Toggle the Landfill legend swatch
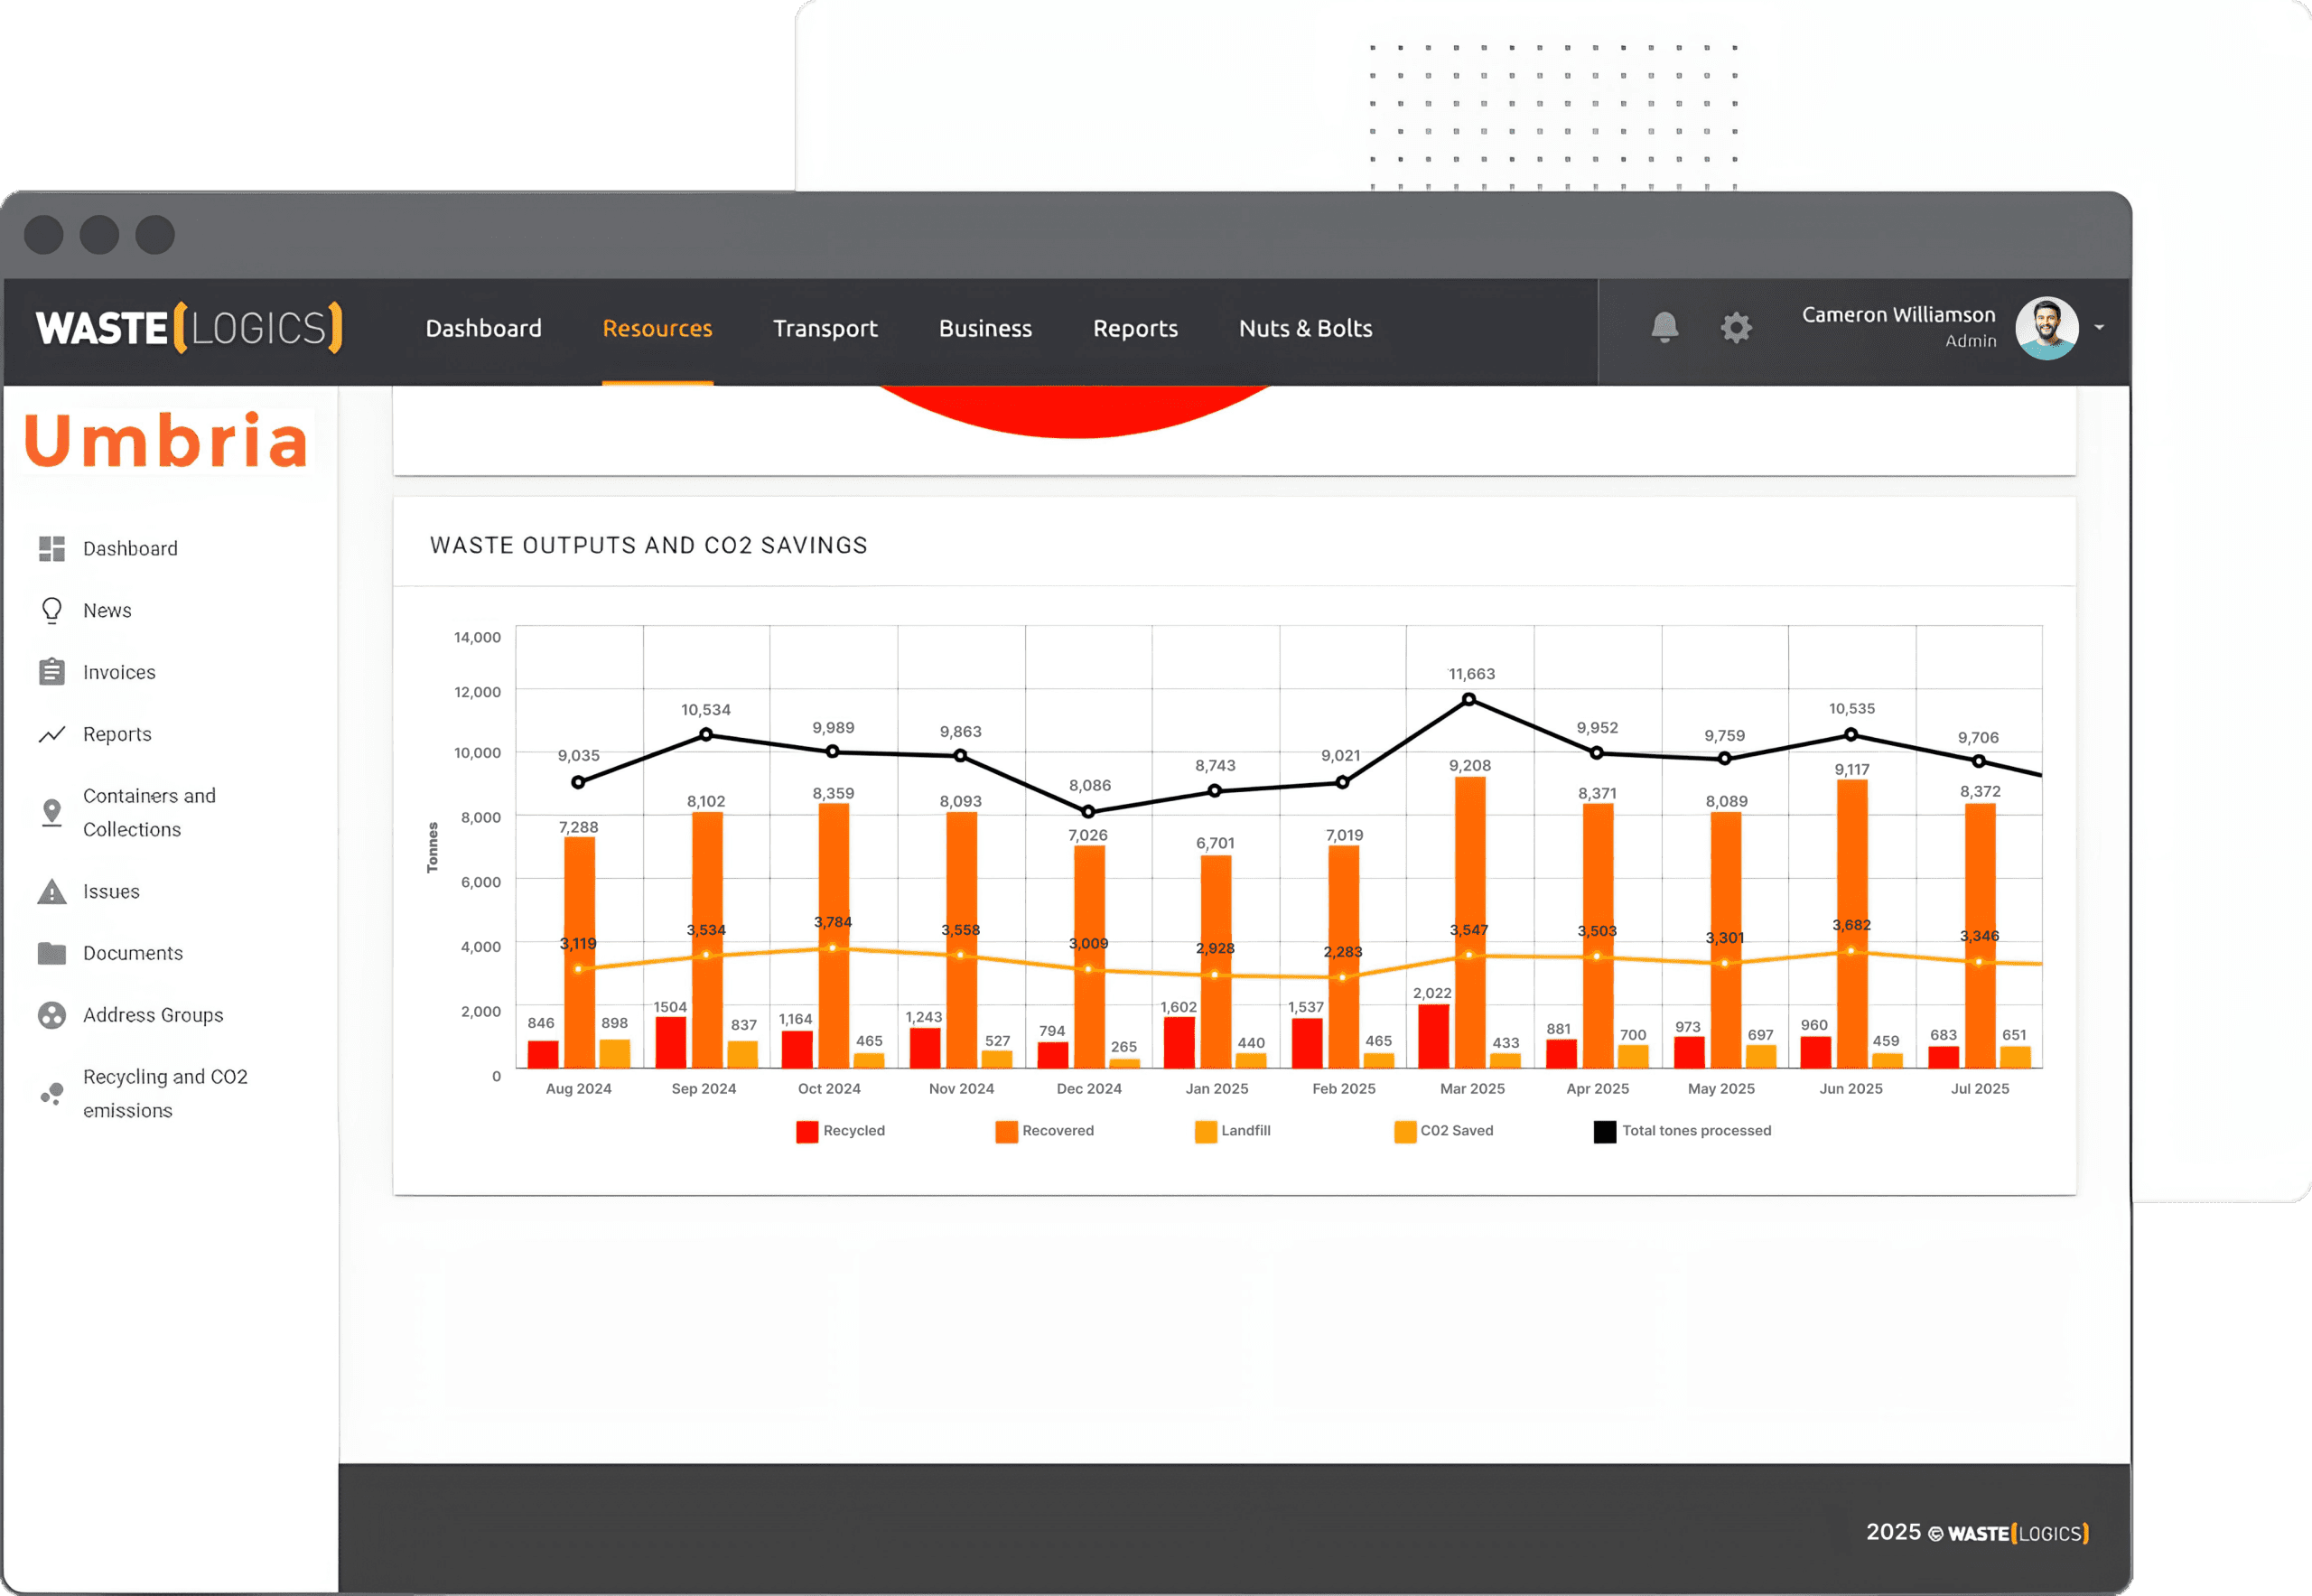 tap(1205, 1131)
